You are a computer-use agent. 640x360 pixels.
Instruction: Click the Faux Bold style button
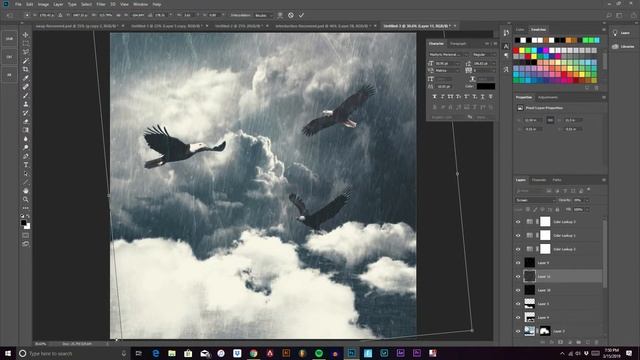pyautogui.click(x=434, y=97)
